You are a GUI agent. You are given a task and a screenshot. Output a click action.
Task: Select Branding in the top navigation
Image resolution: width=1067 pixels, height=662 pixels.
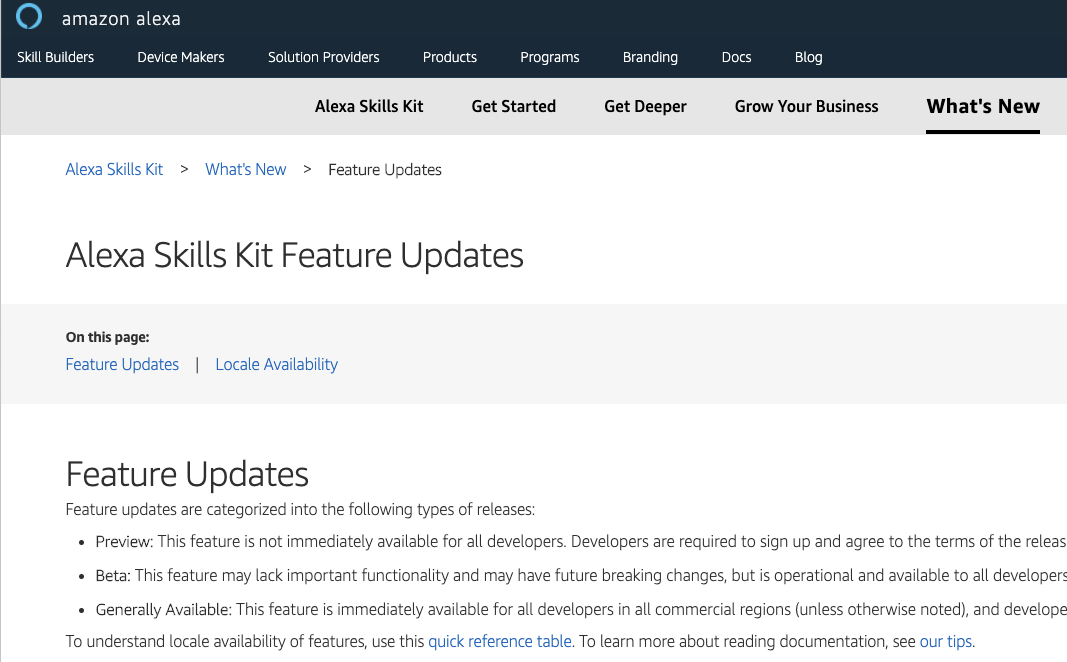tap(651, 57)
